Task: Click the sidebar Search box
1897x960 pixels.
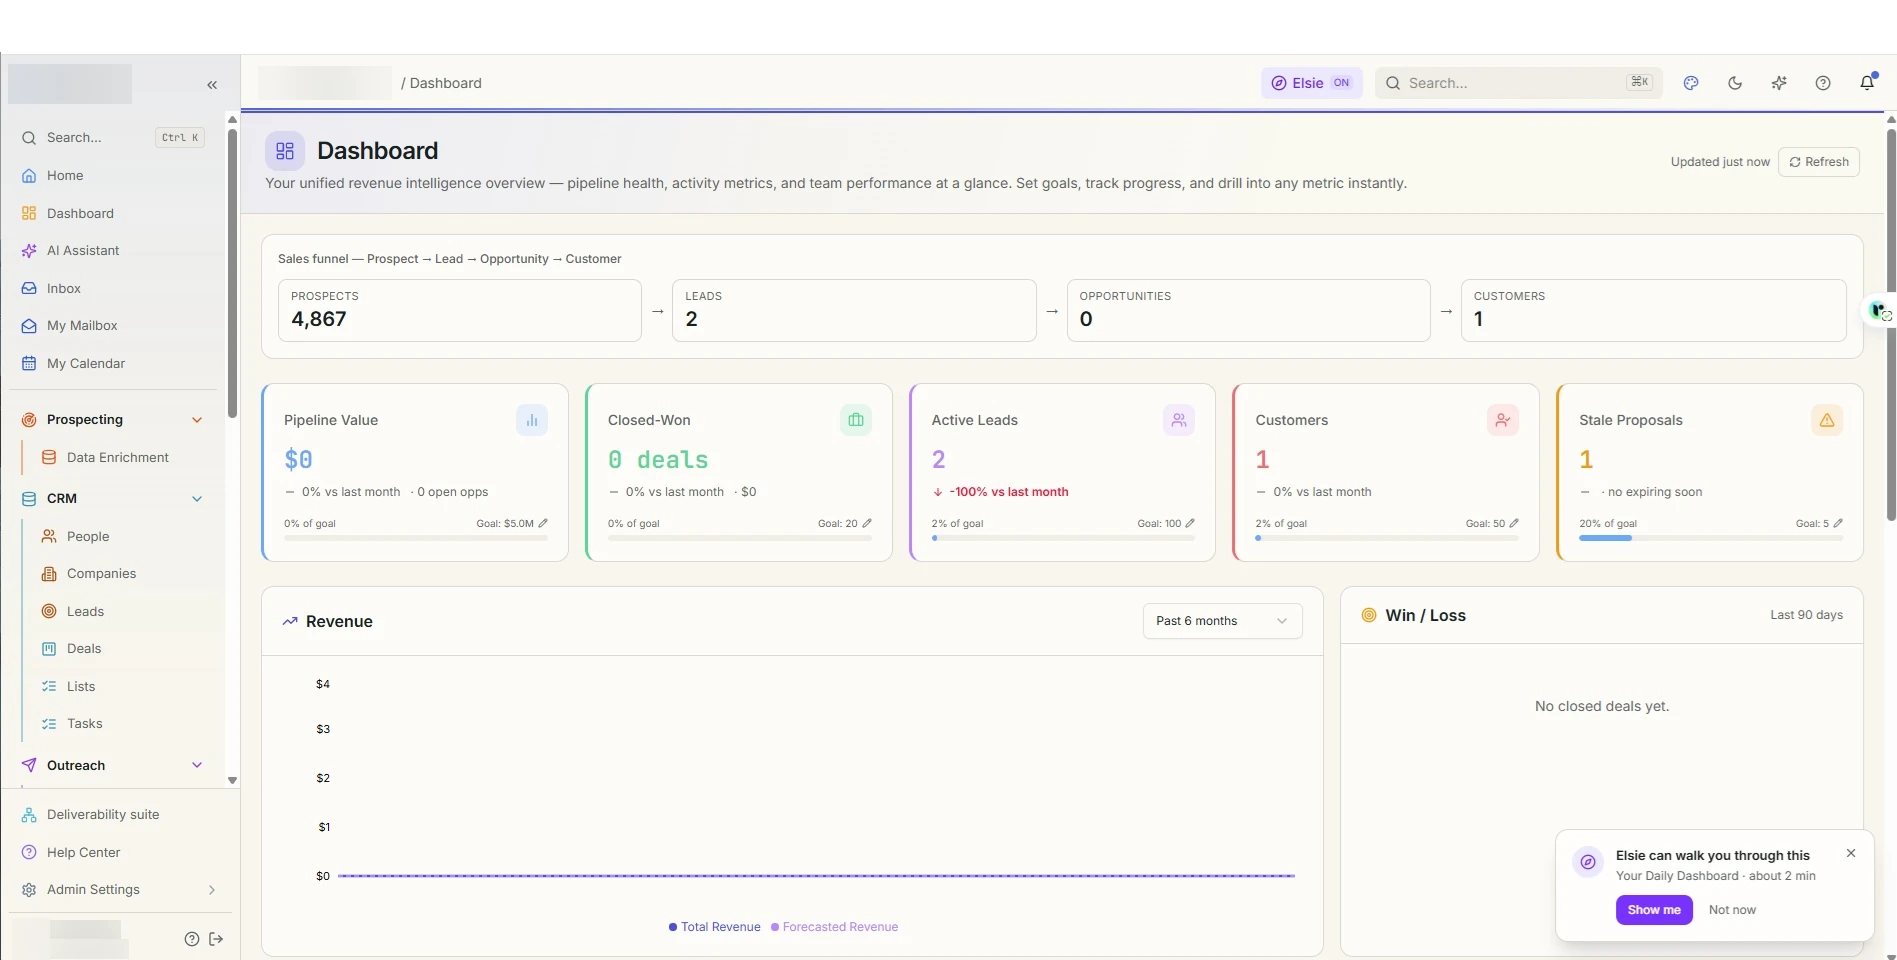Action: tap(113, 138)
